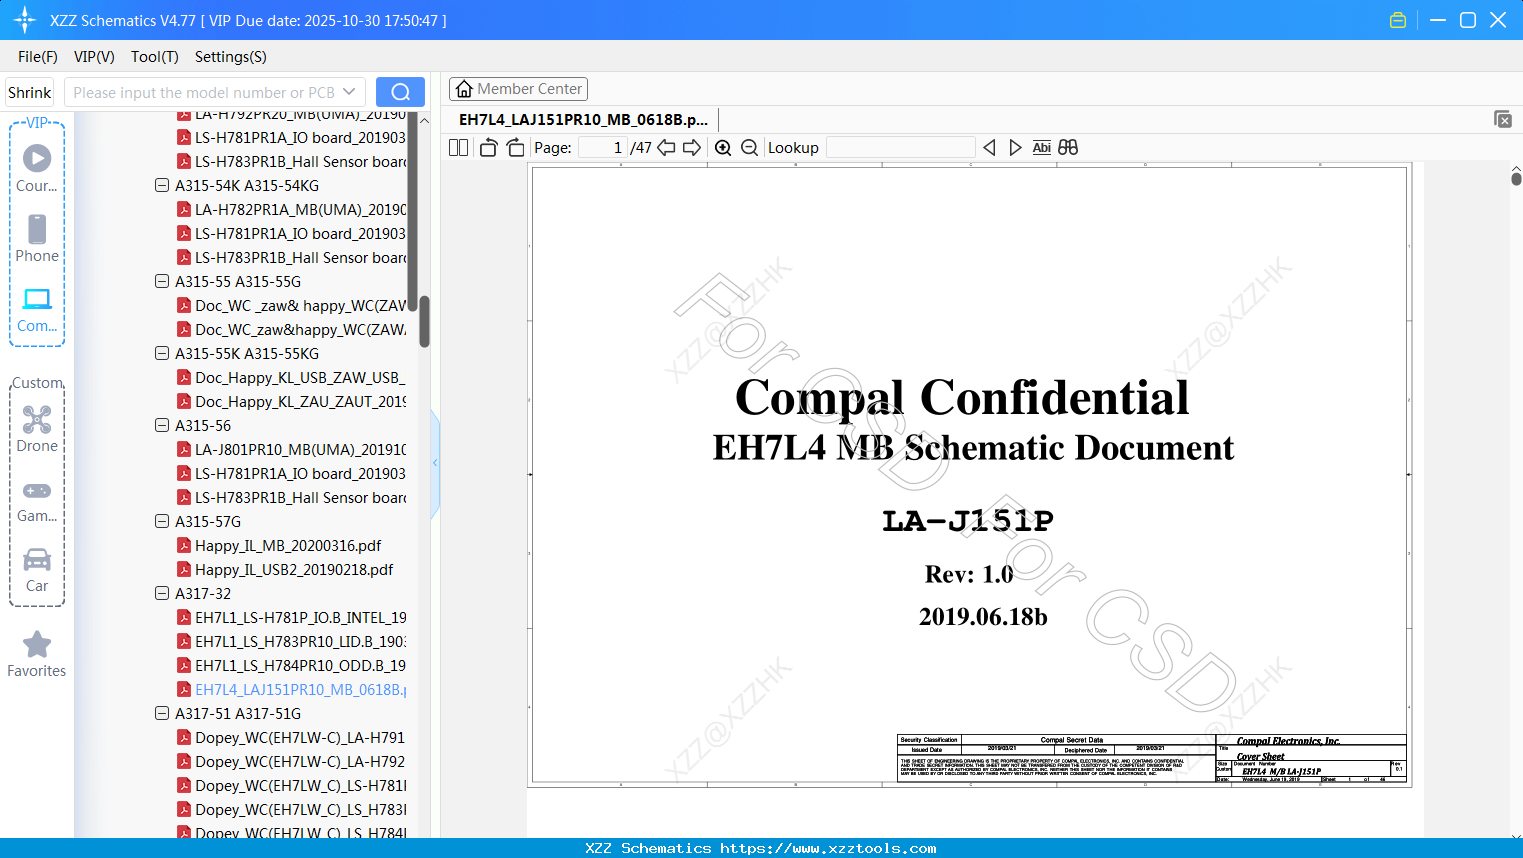1523x858 pixels.
Task: Open Happy_IL_USB2_20190218.pdf
Action: (x=285, y=570)
